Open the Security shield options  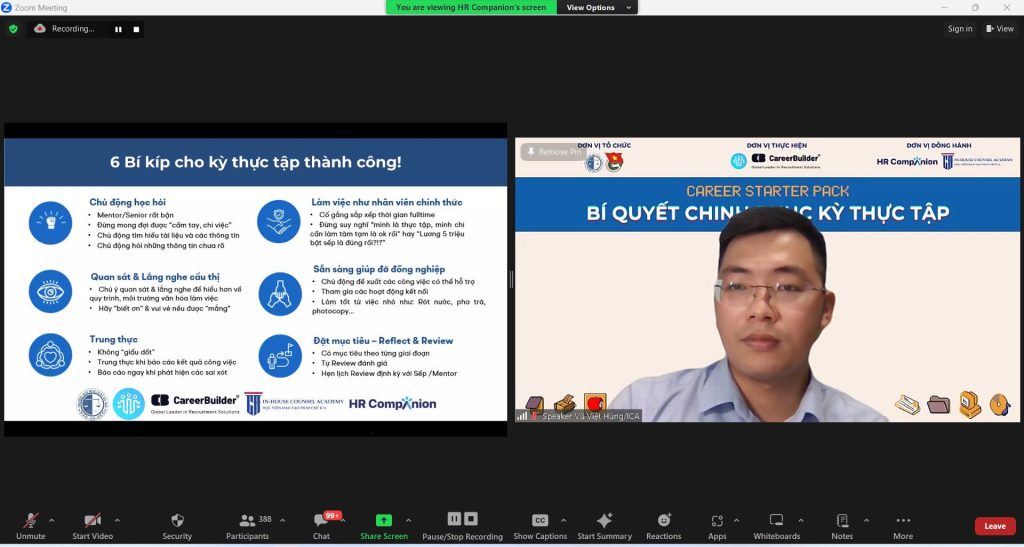click(177, 521)
